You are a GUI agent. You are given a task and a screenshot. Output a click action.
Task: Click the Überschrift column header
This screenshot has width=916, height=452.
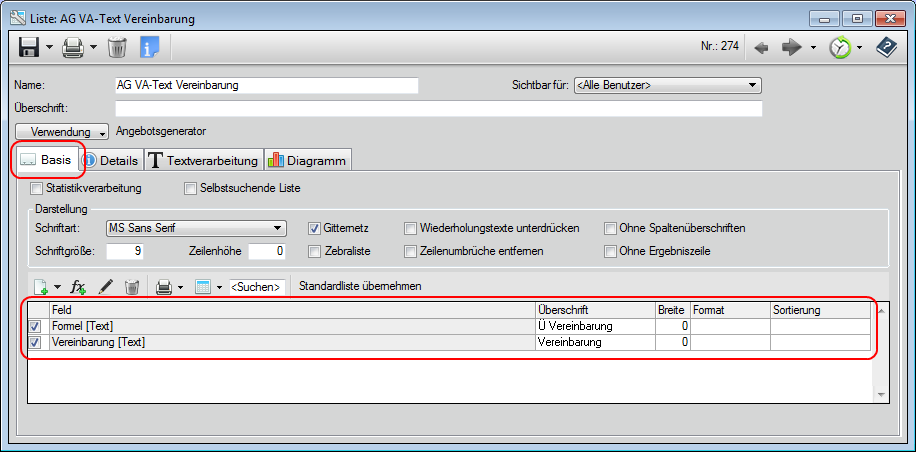(595, 311)
